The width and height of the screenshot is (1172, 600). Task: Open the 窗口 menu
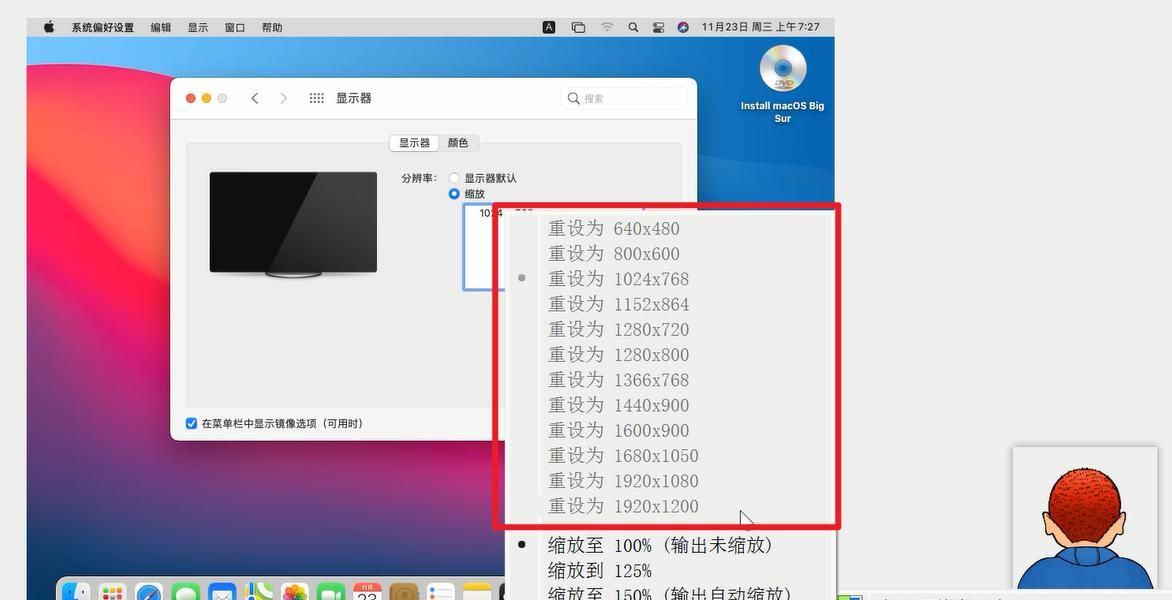[x=235, y=27]
